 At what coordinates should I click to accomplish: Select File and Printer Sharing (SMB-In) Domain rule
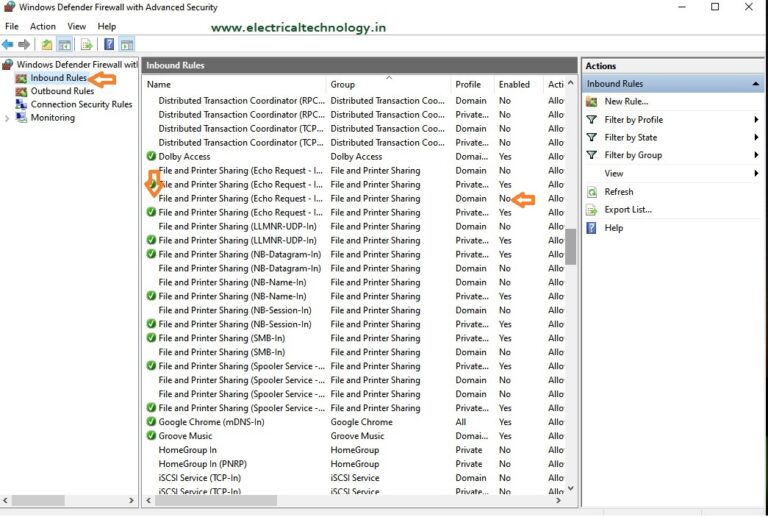click(x=355, y=352)
